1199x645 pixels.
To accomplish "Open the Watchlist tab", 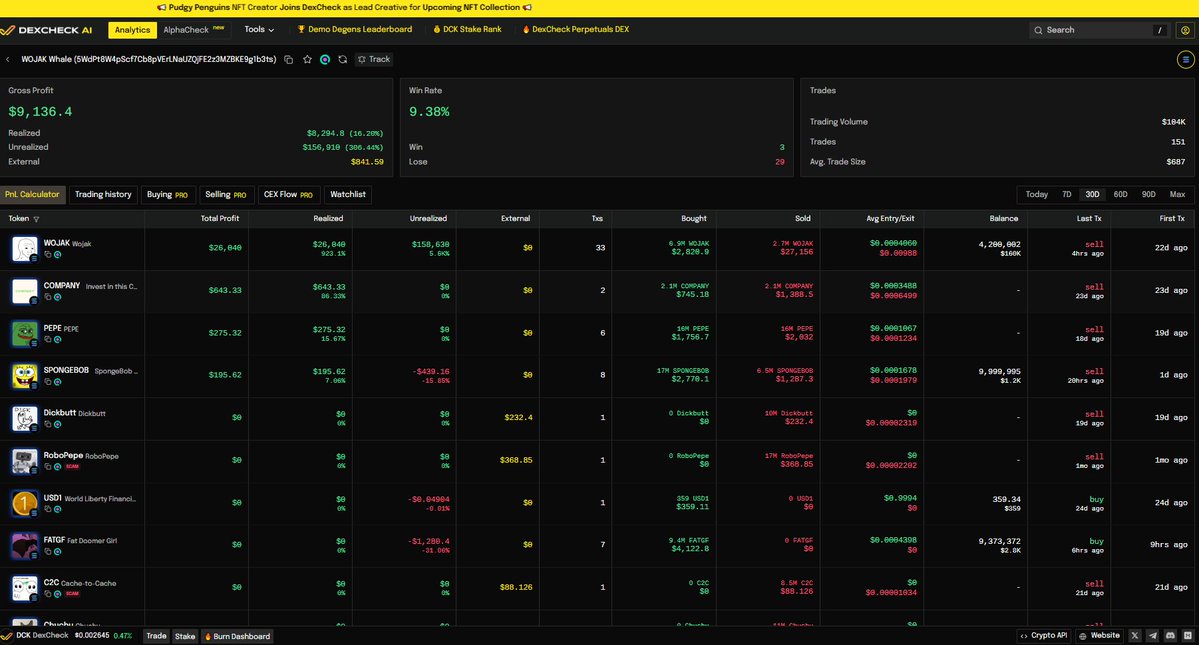I will 348,195.
